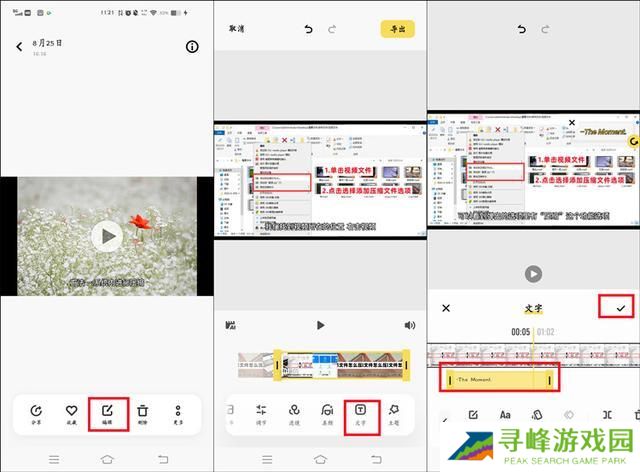Tap the 分享 (Share) icon
Viewport: 640px width, 472px height.
tap(35, 412)
